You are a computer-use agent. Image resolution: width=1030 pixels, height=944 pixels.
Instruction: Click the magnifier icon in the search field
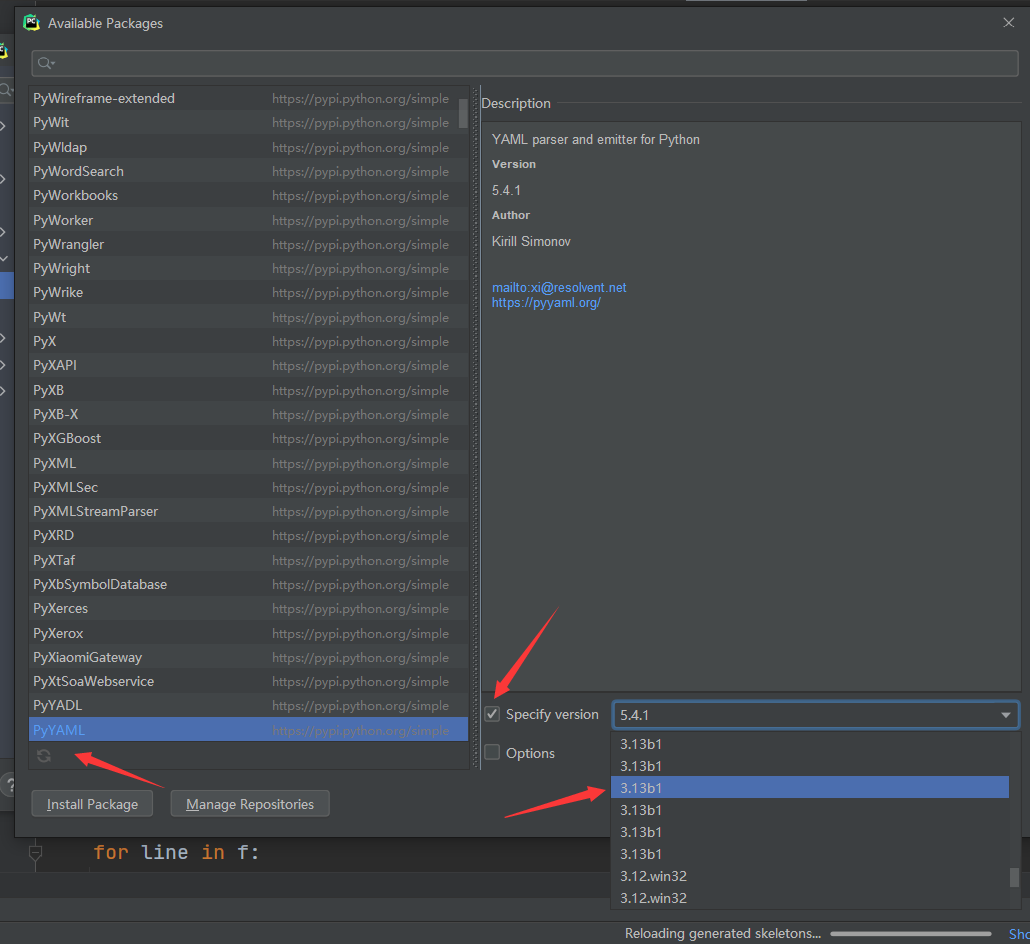pos(44,63)
